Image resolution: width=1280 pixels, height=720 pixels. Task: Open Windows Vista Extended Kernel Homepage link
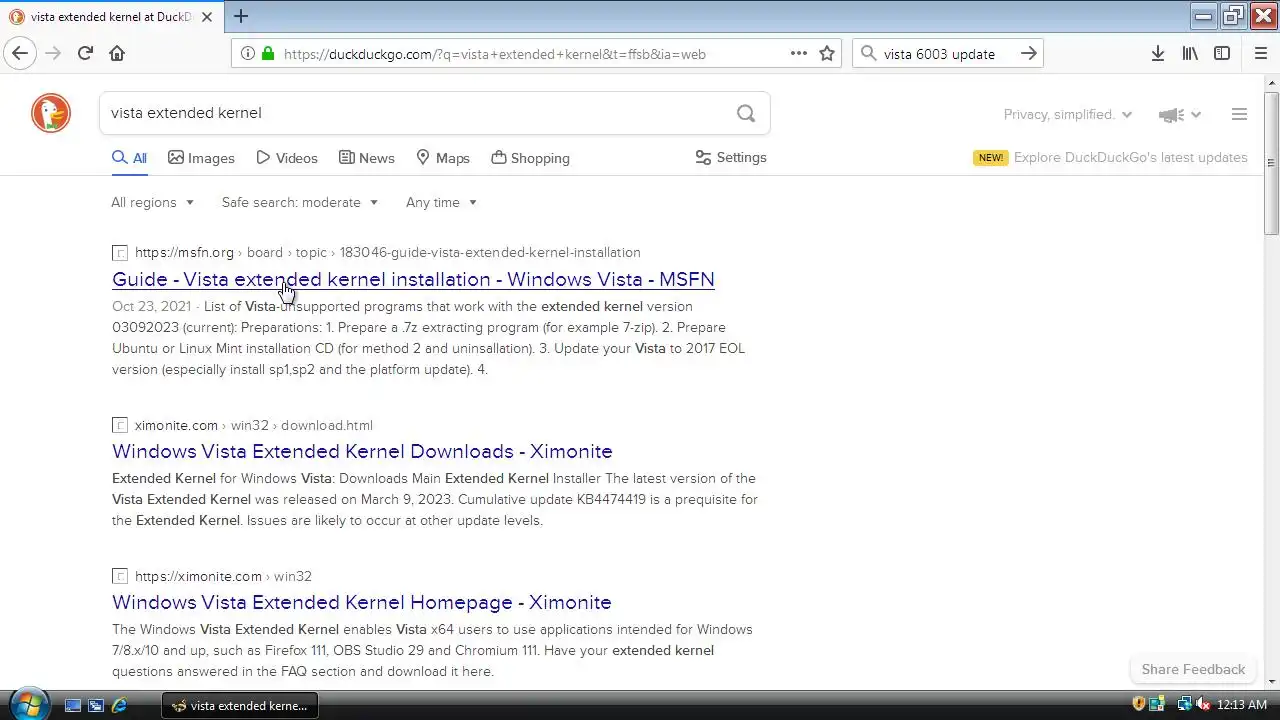[362, 603]
